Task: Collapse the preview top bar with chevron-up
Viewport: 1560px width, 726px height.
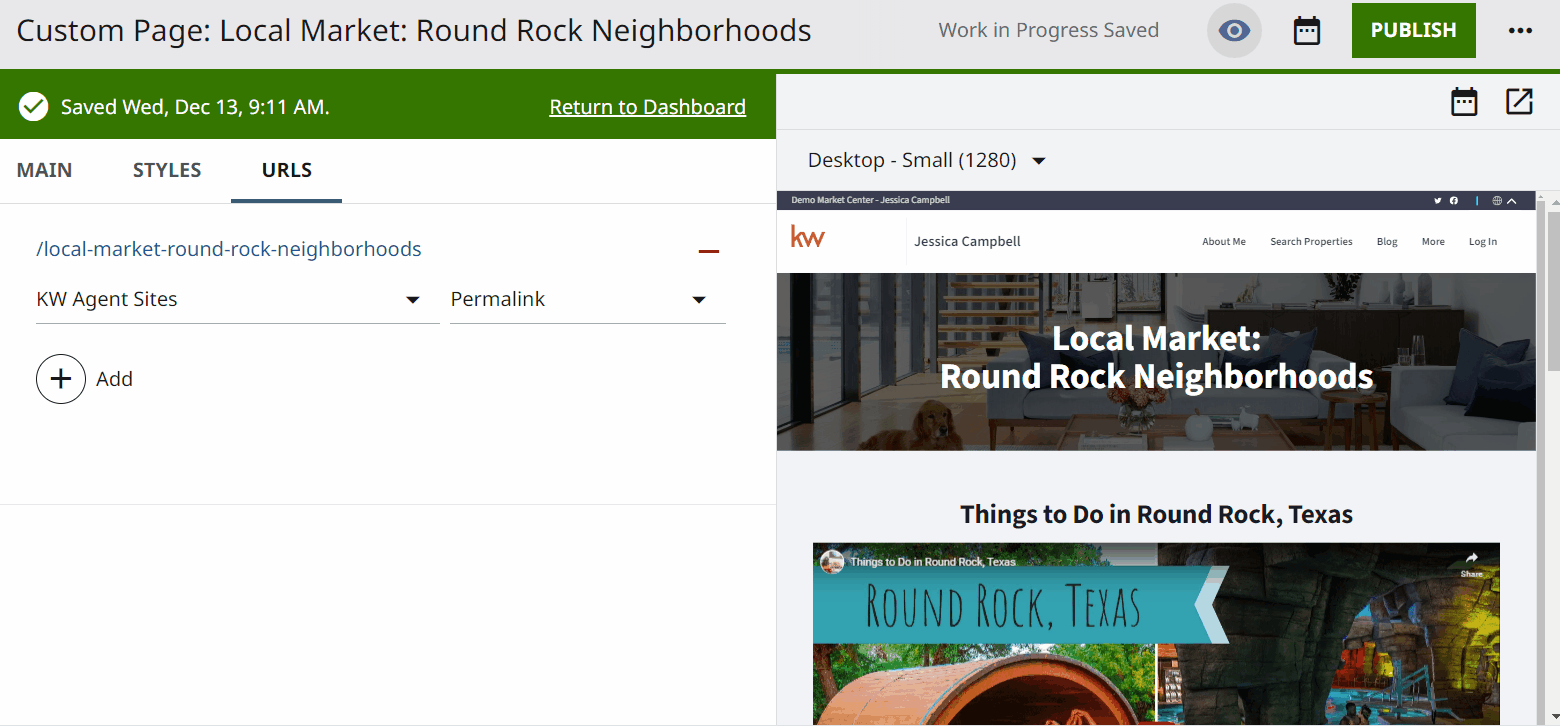Action: 1512,201
